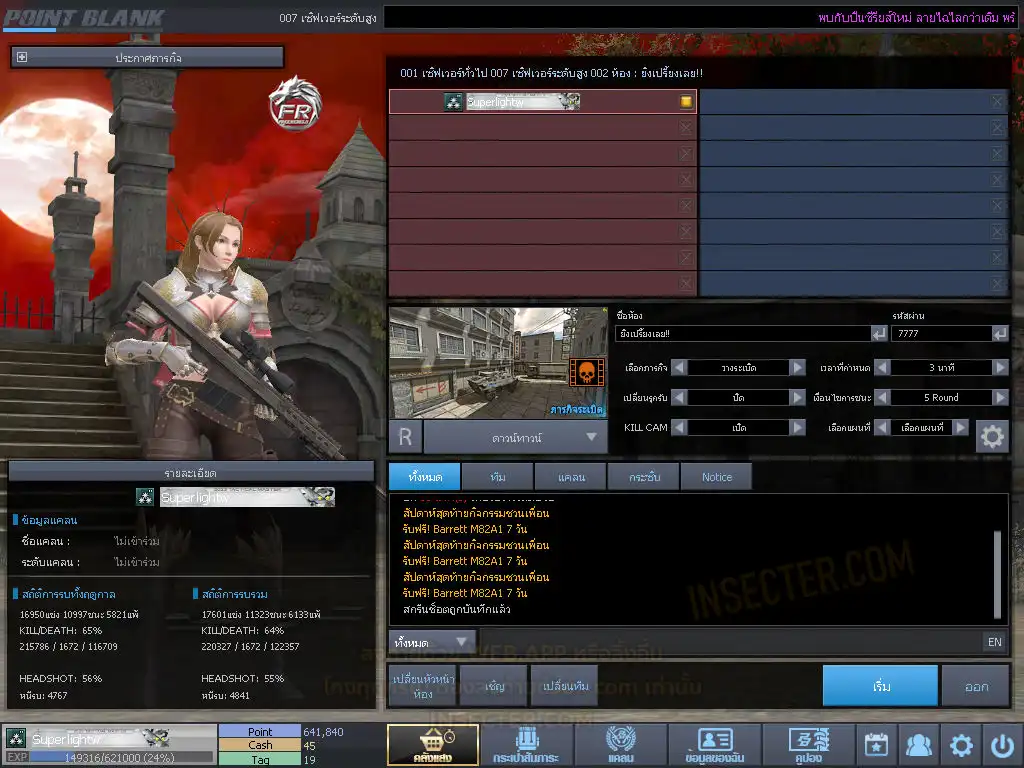The width and height of the screenshot is (1024, 768).
Task: Open the clan emblem icon in bottom bar
Action: (620, 745)
